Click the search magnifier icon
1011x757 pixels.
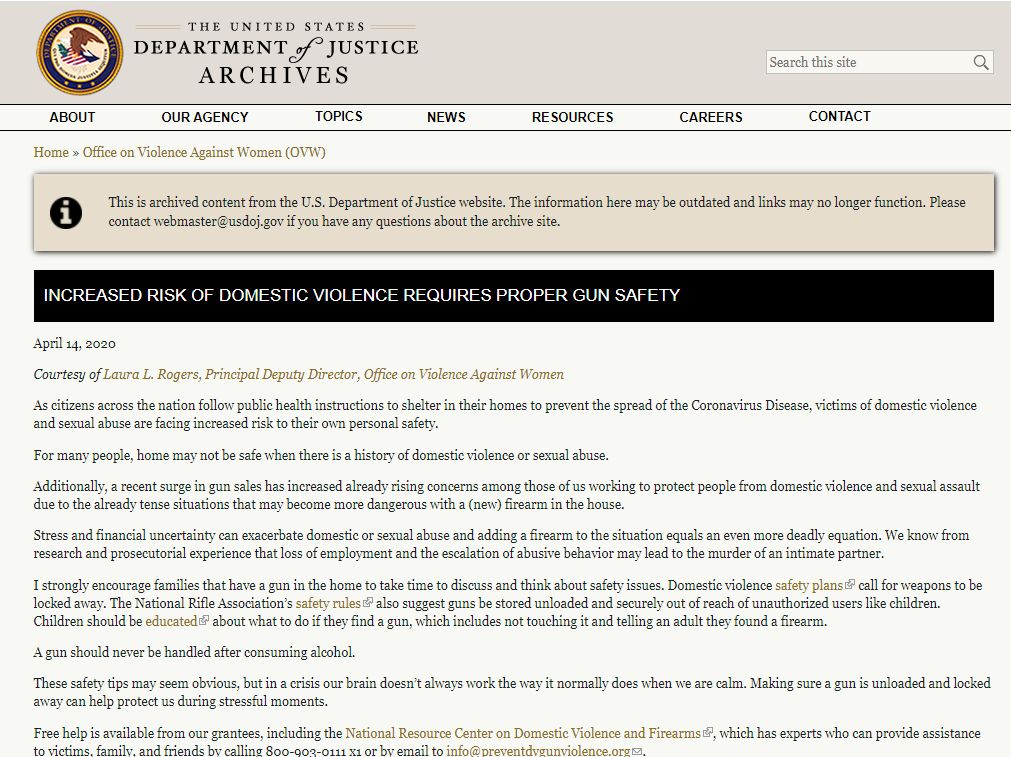point(981,63)
